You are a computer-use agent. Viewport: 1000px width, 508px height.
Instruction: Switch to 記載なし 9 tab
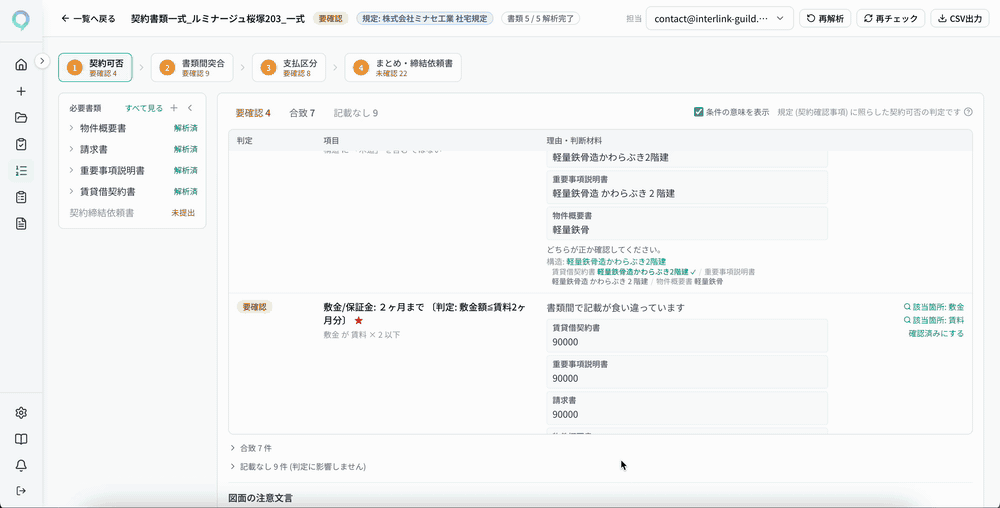point(356,113)
